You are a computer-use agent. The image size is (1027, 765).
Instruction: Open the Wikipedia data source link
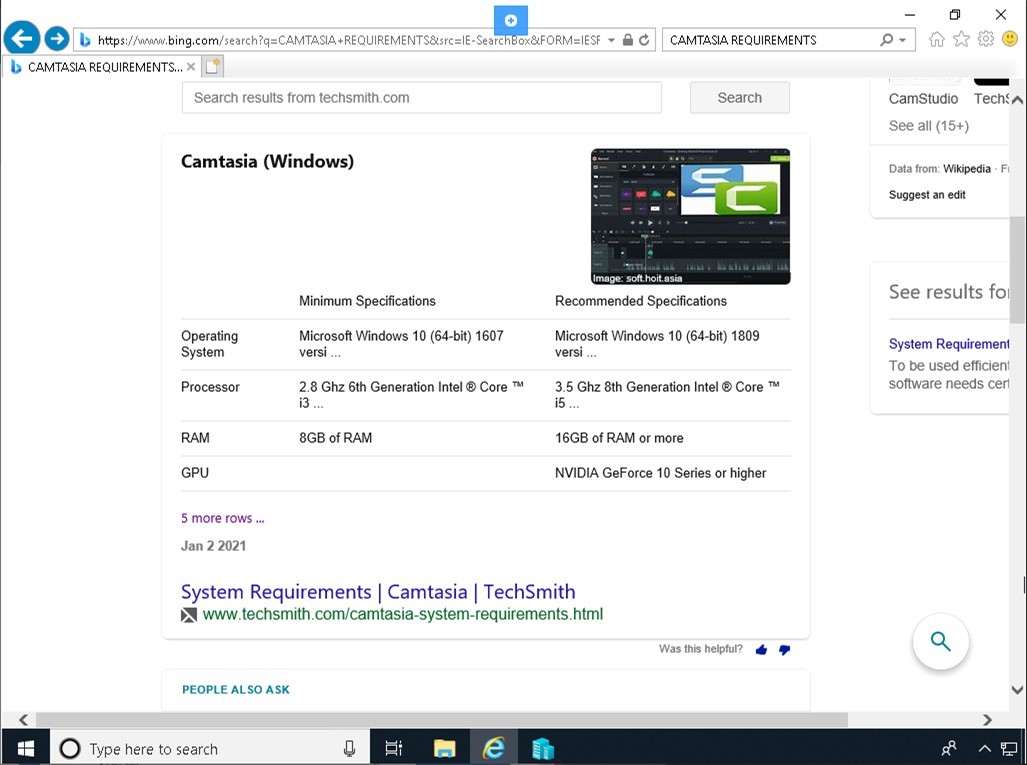click(x=967, y=169)
